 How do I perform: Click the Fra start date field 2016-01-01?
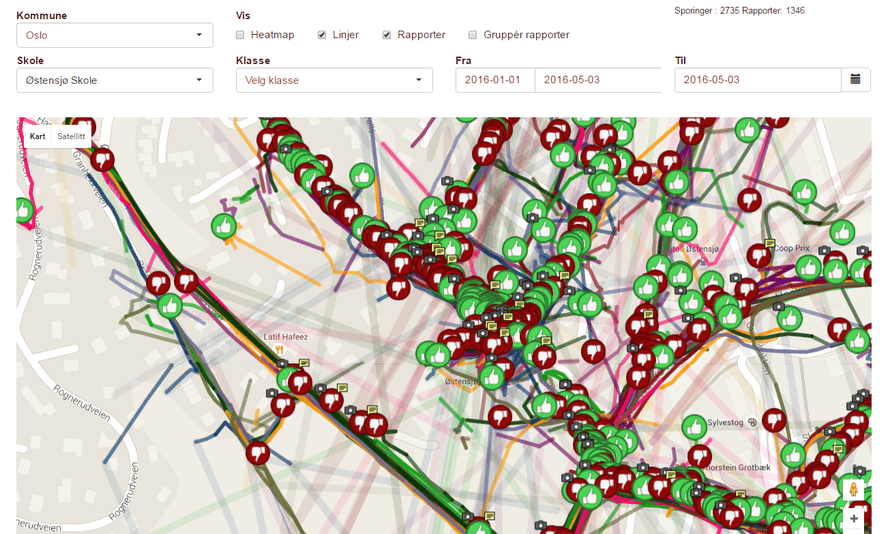[495, 80]
